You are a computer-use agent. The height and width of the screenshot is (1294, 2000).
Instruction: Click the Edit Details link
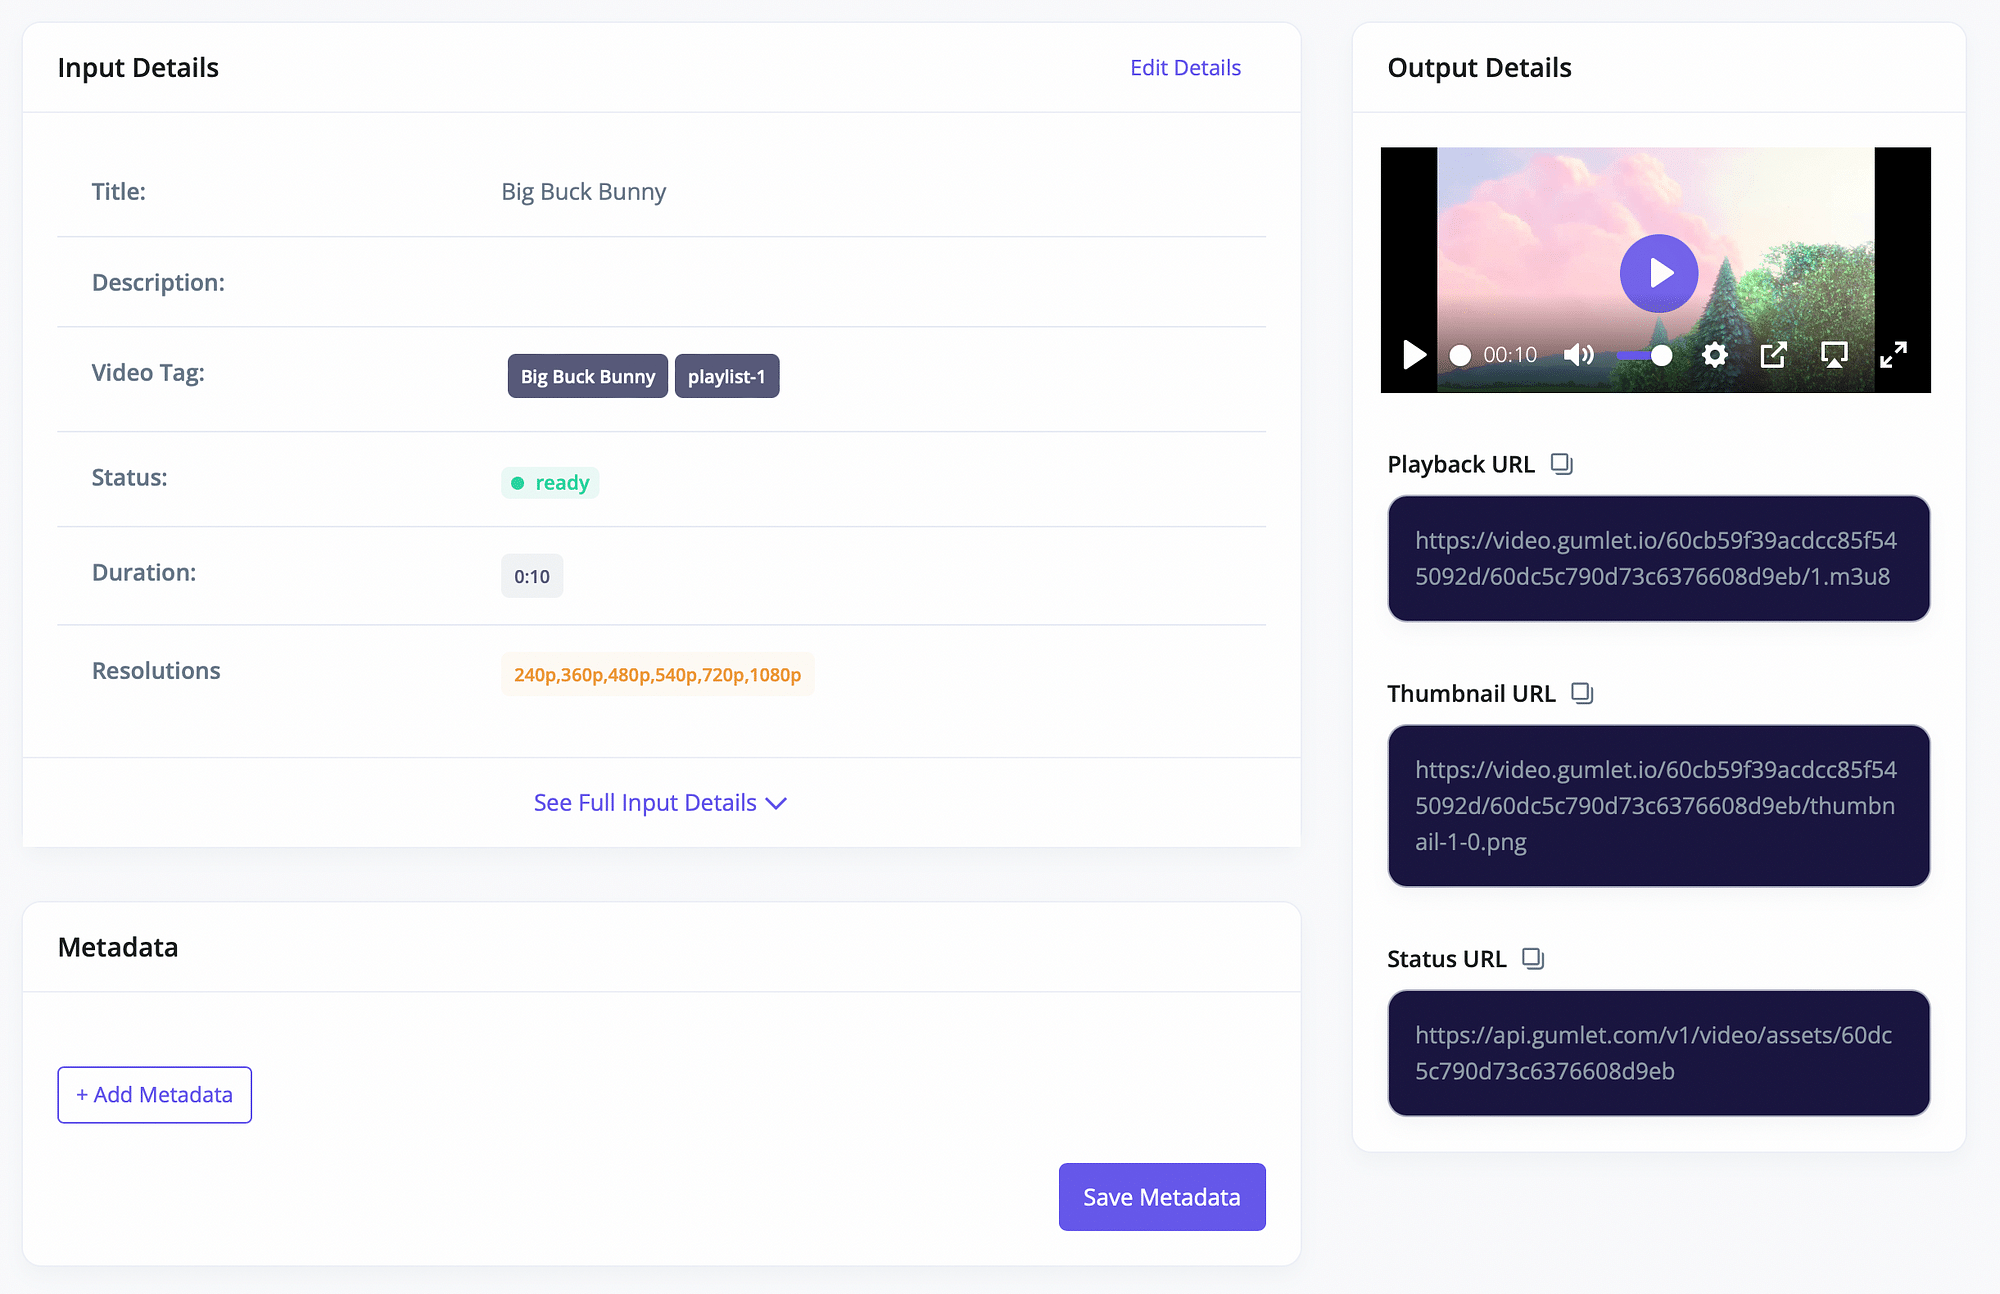click(1185, 67)
